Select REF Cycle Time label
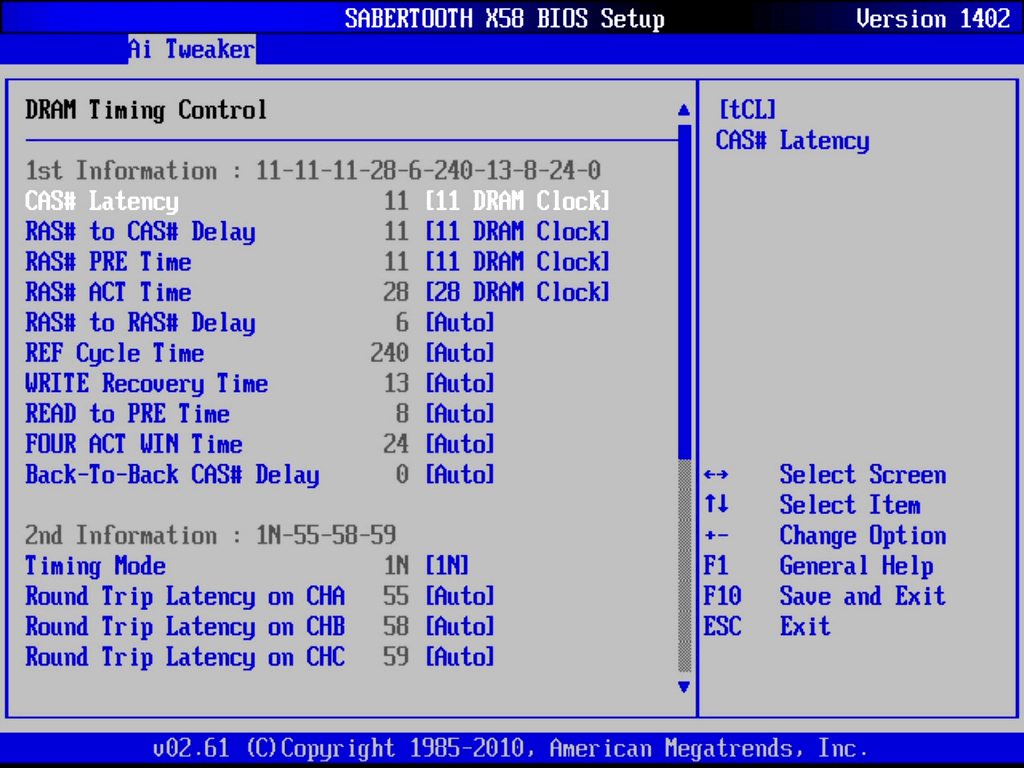The width and height of the screenshot is (1024, 768). click(x=115, y=354)
